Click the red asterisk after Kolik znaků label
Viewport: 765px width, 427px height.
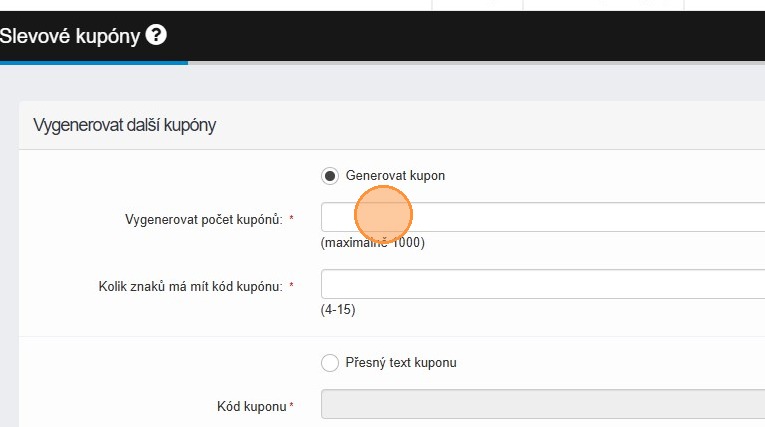pos(291,286)
